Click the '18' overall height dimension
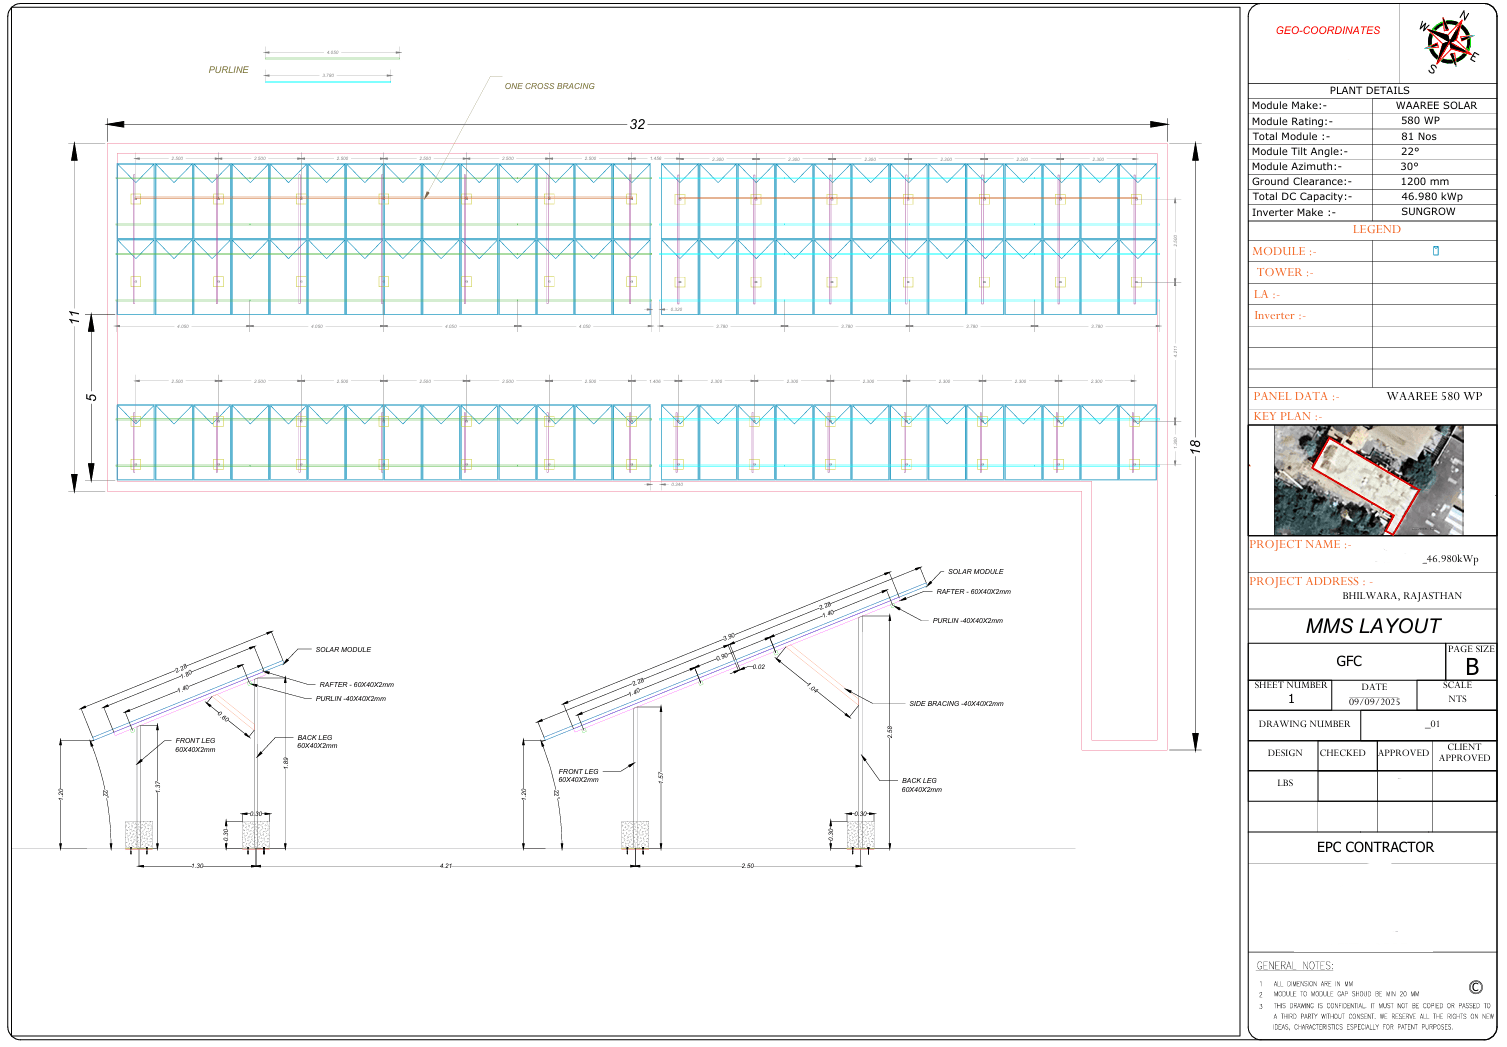Image resolution: width=1507 pixels, height=1047 pixels. tap(1194, 446)
